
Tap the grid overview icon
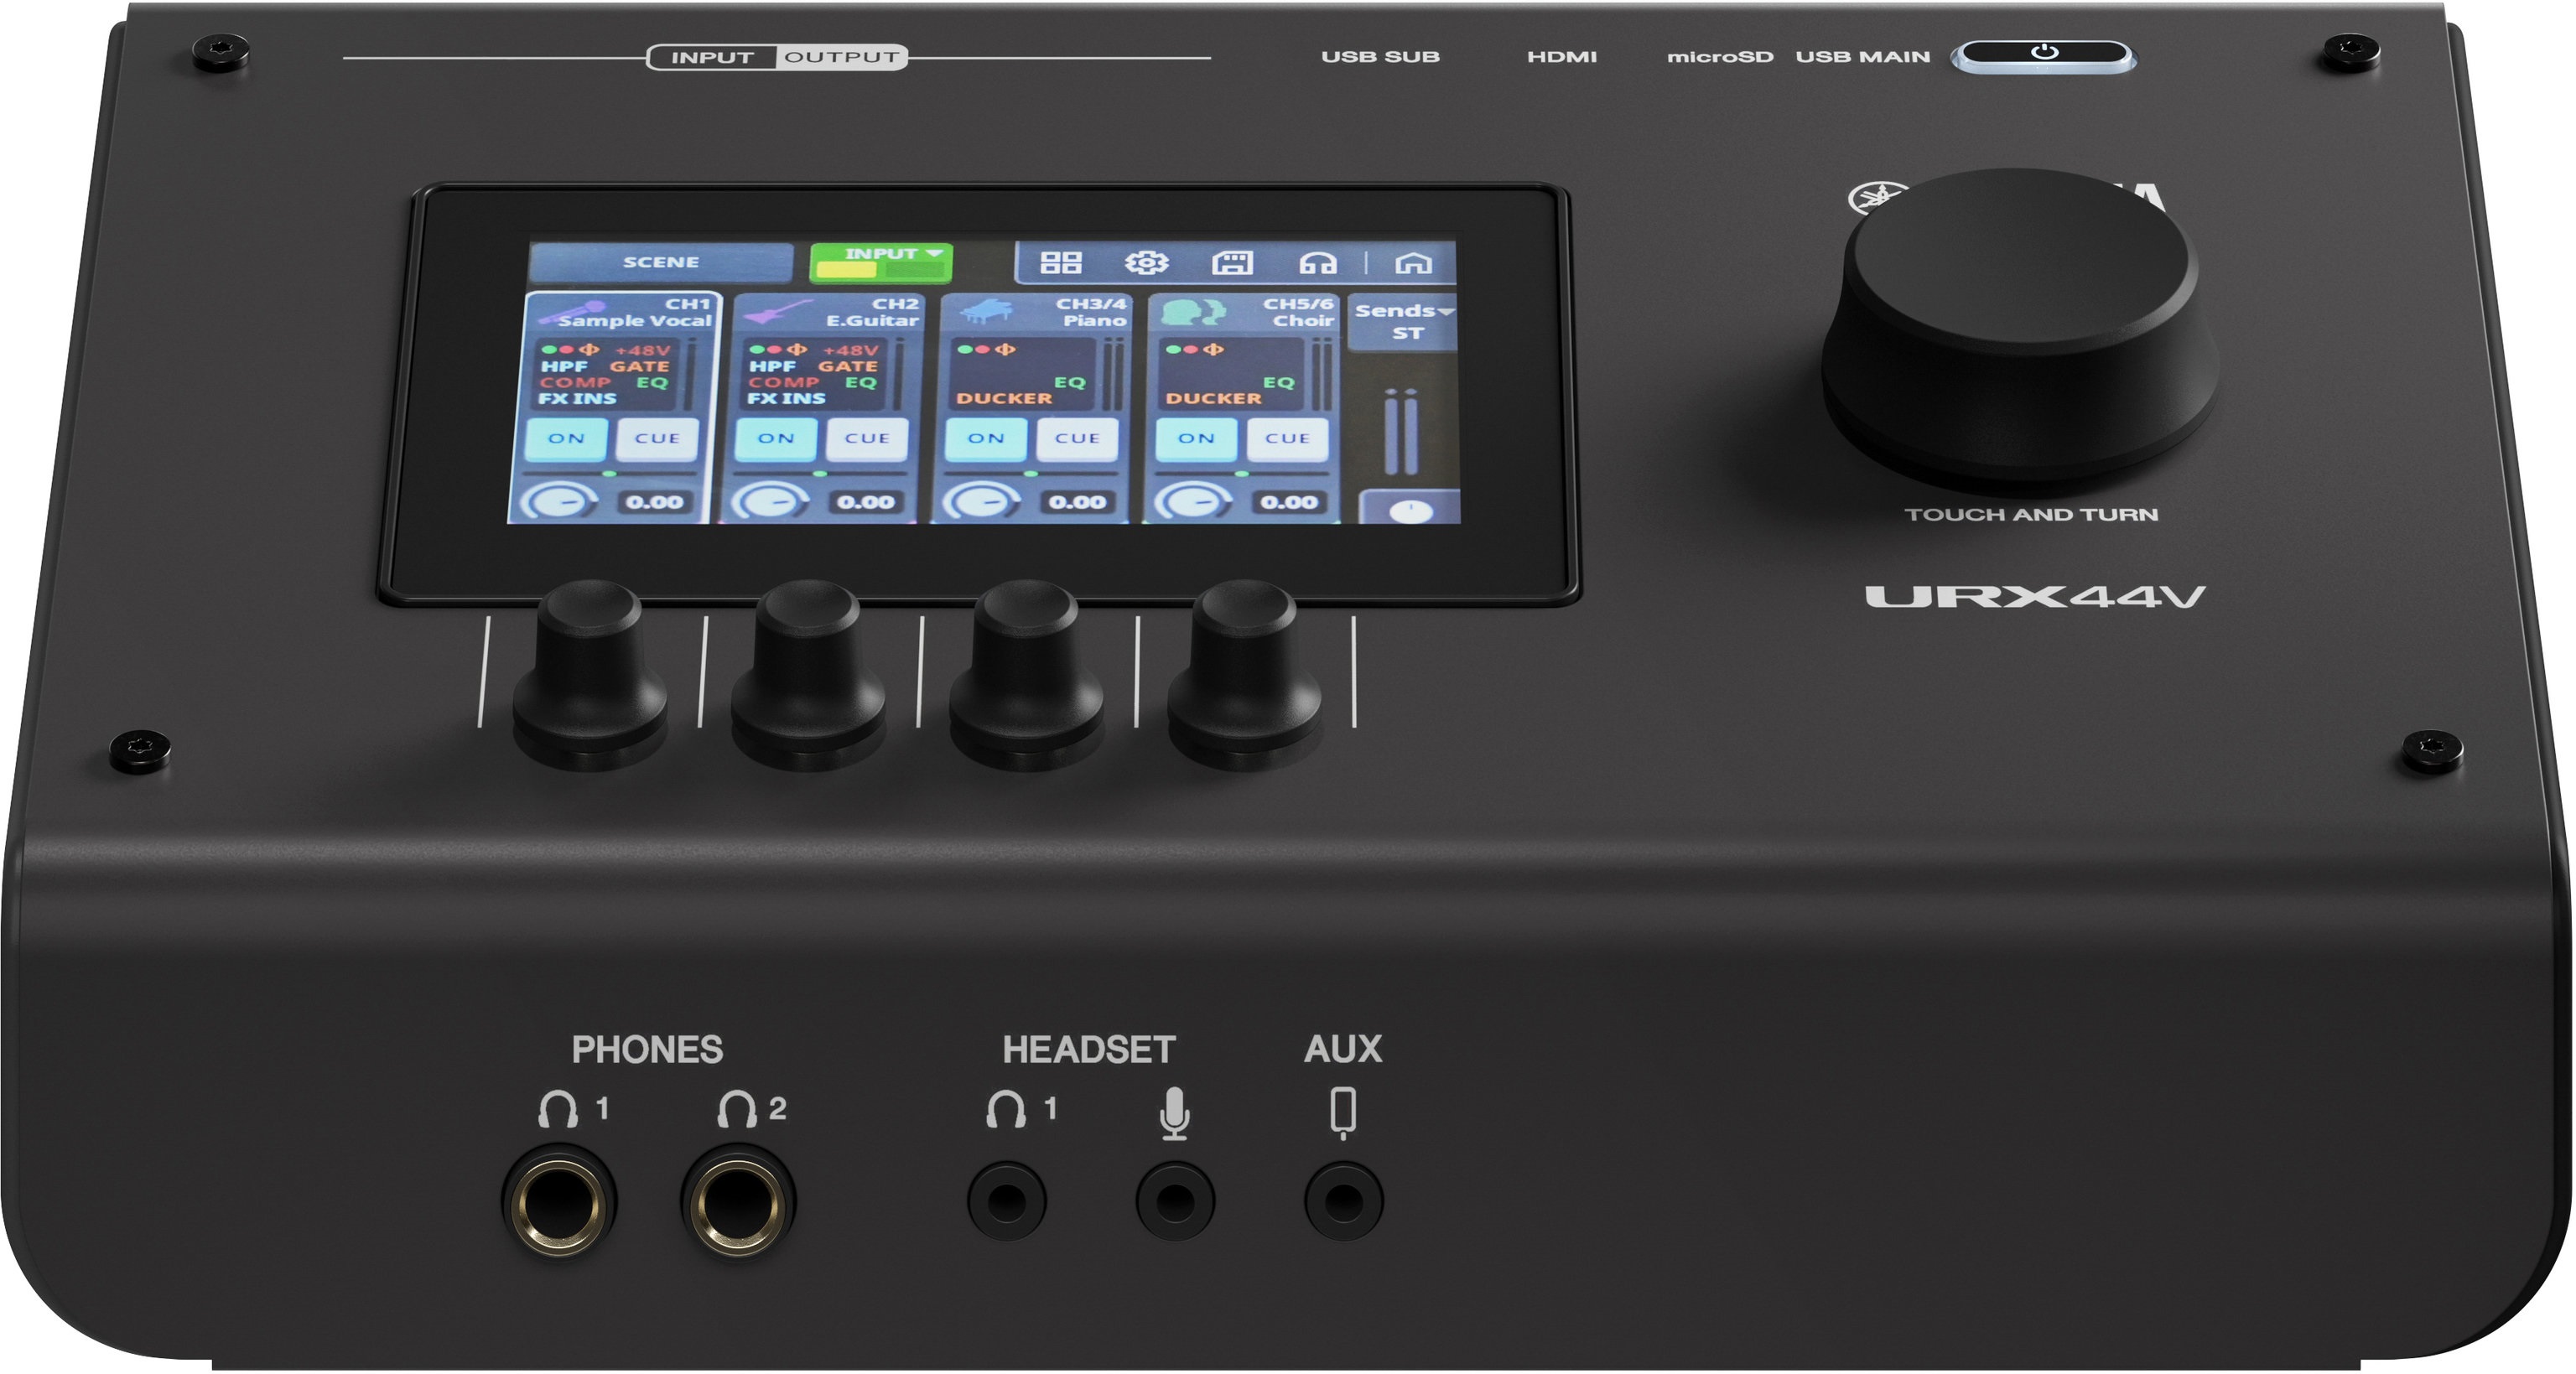coord(1061,263)
